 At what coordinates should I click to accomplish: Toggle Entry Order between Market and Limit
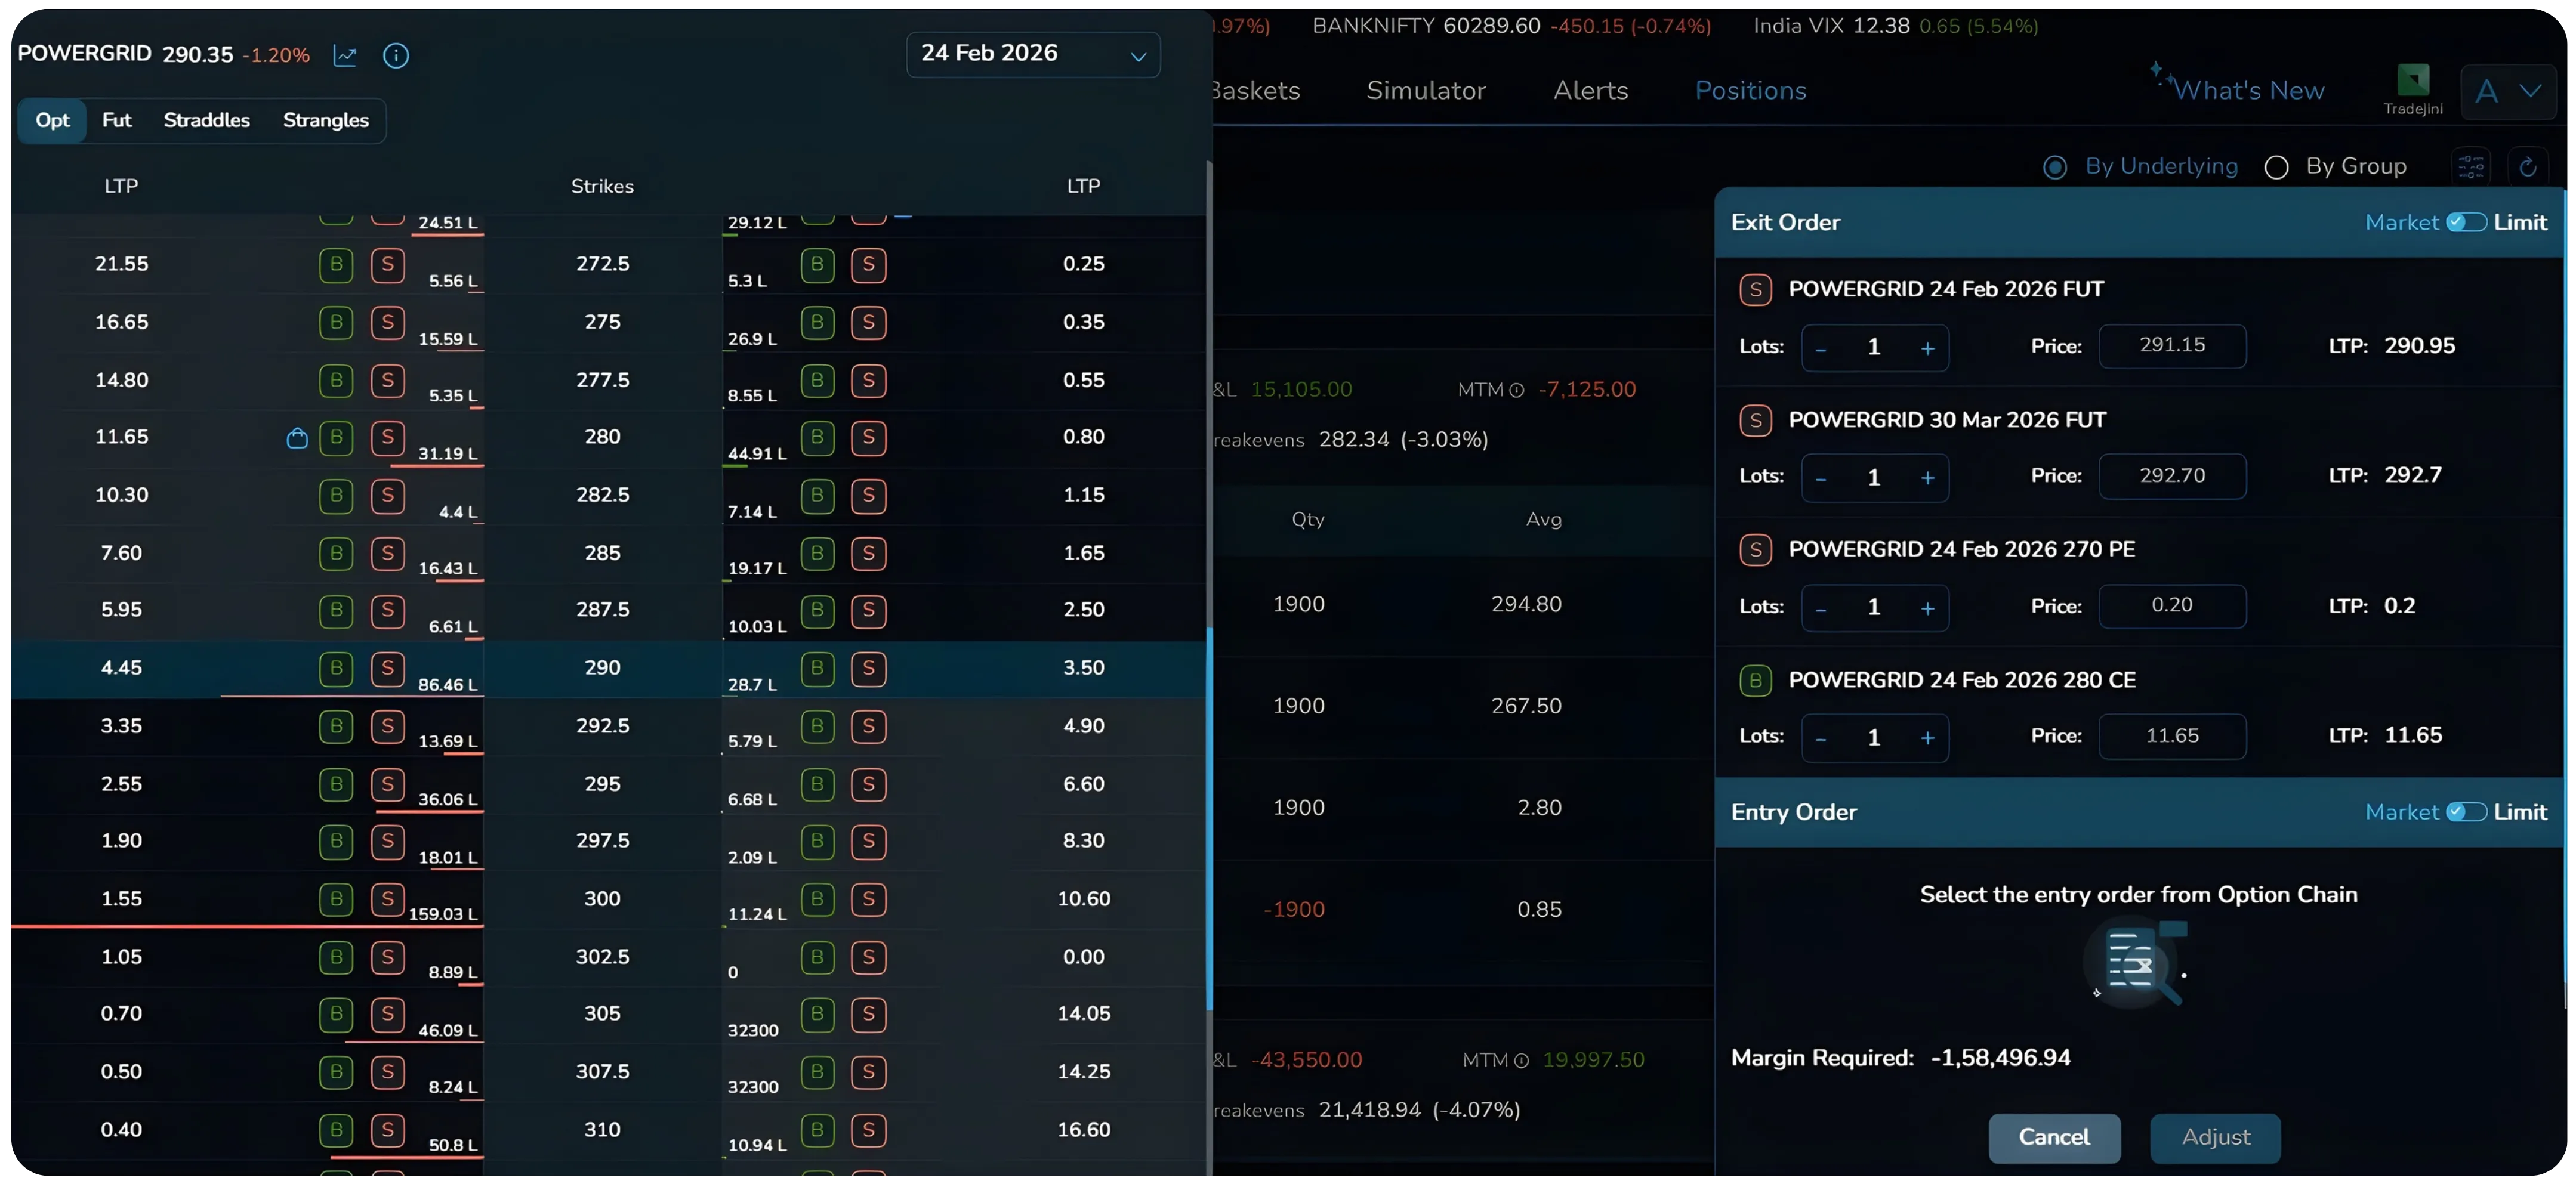coord(2468,812)
